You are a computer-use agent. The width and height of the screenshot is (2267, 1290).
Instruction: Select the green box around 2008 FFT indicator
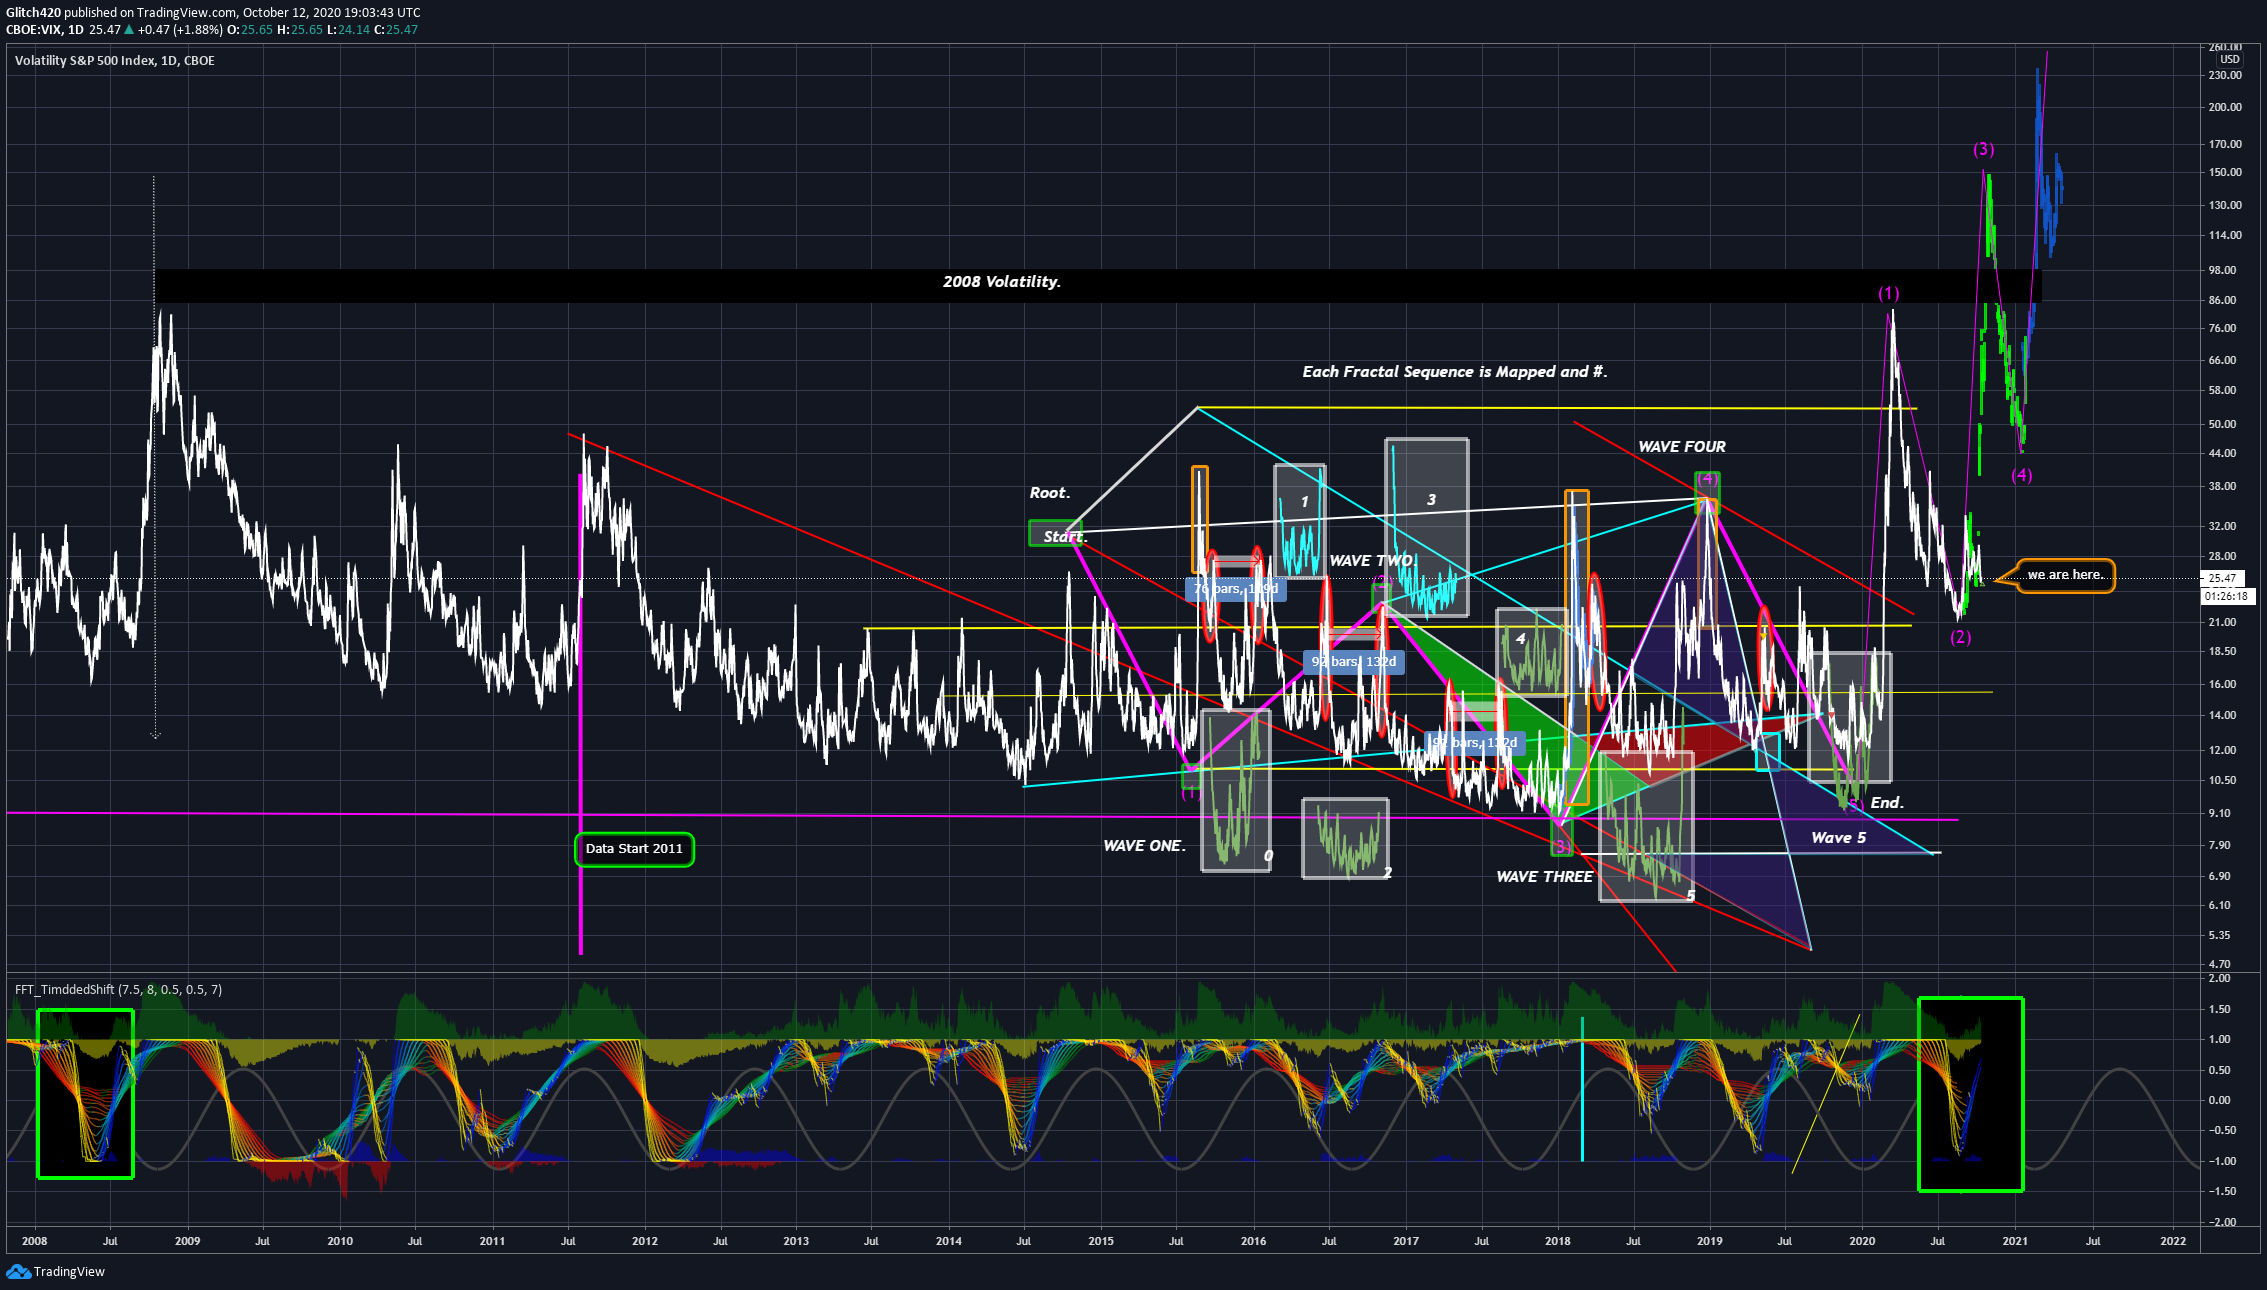coord(85,1093)
